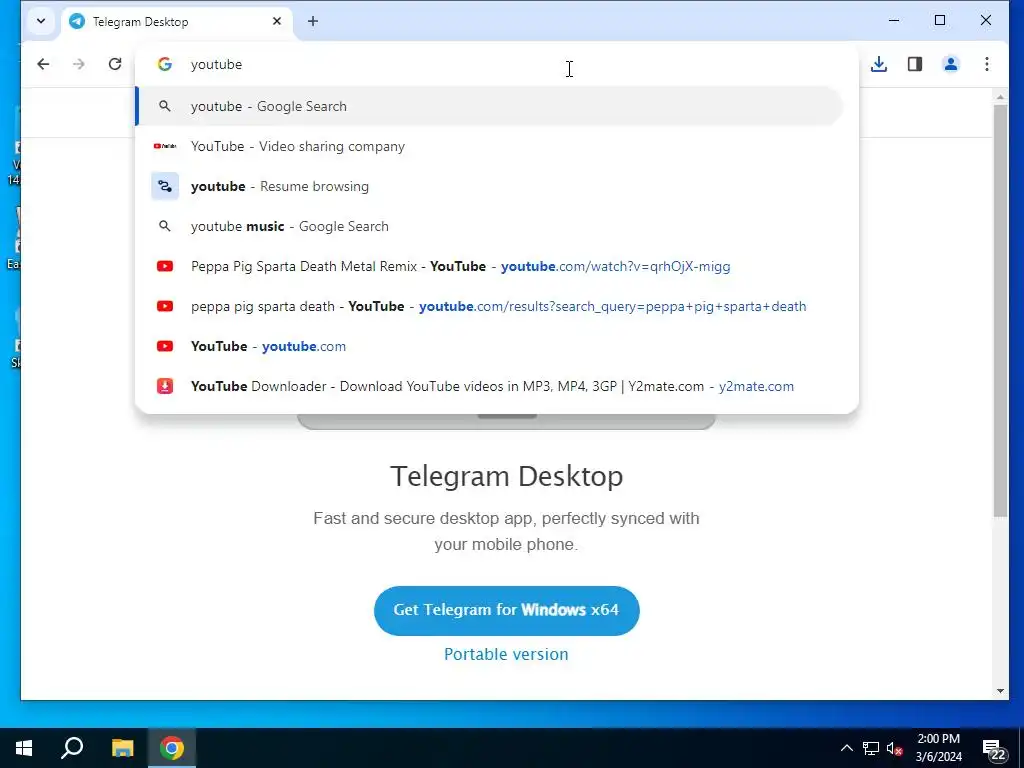Select 'youtube - Google Search' suggestion
Screen dimensions: 1024x768
489,106
